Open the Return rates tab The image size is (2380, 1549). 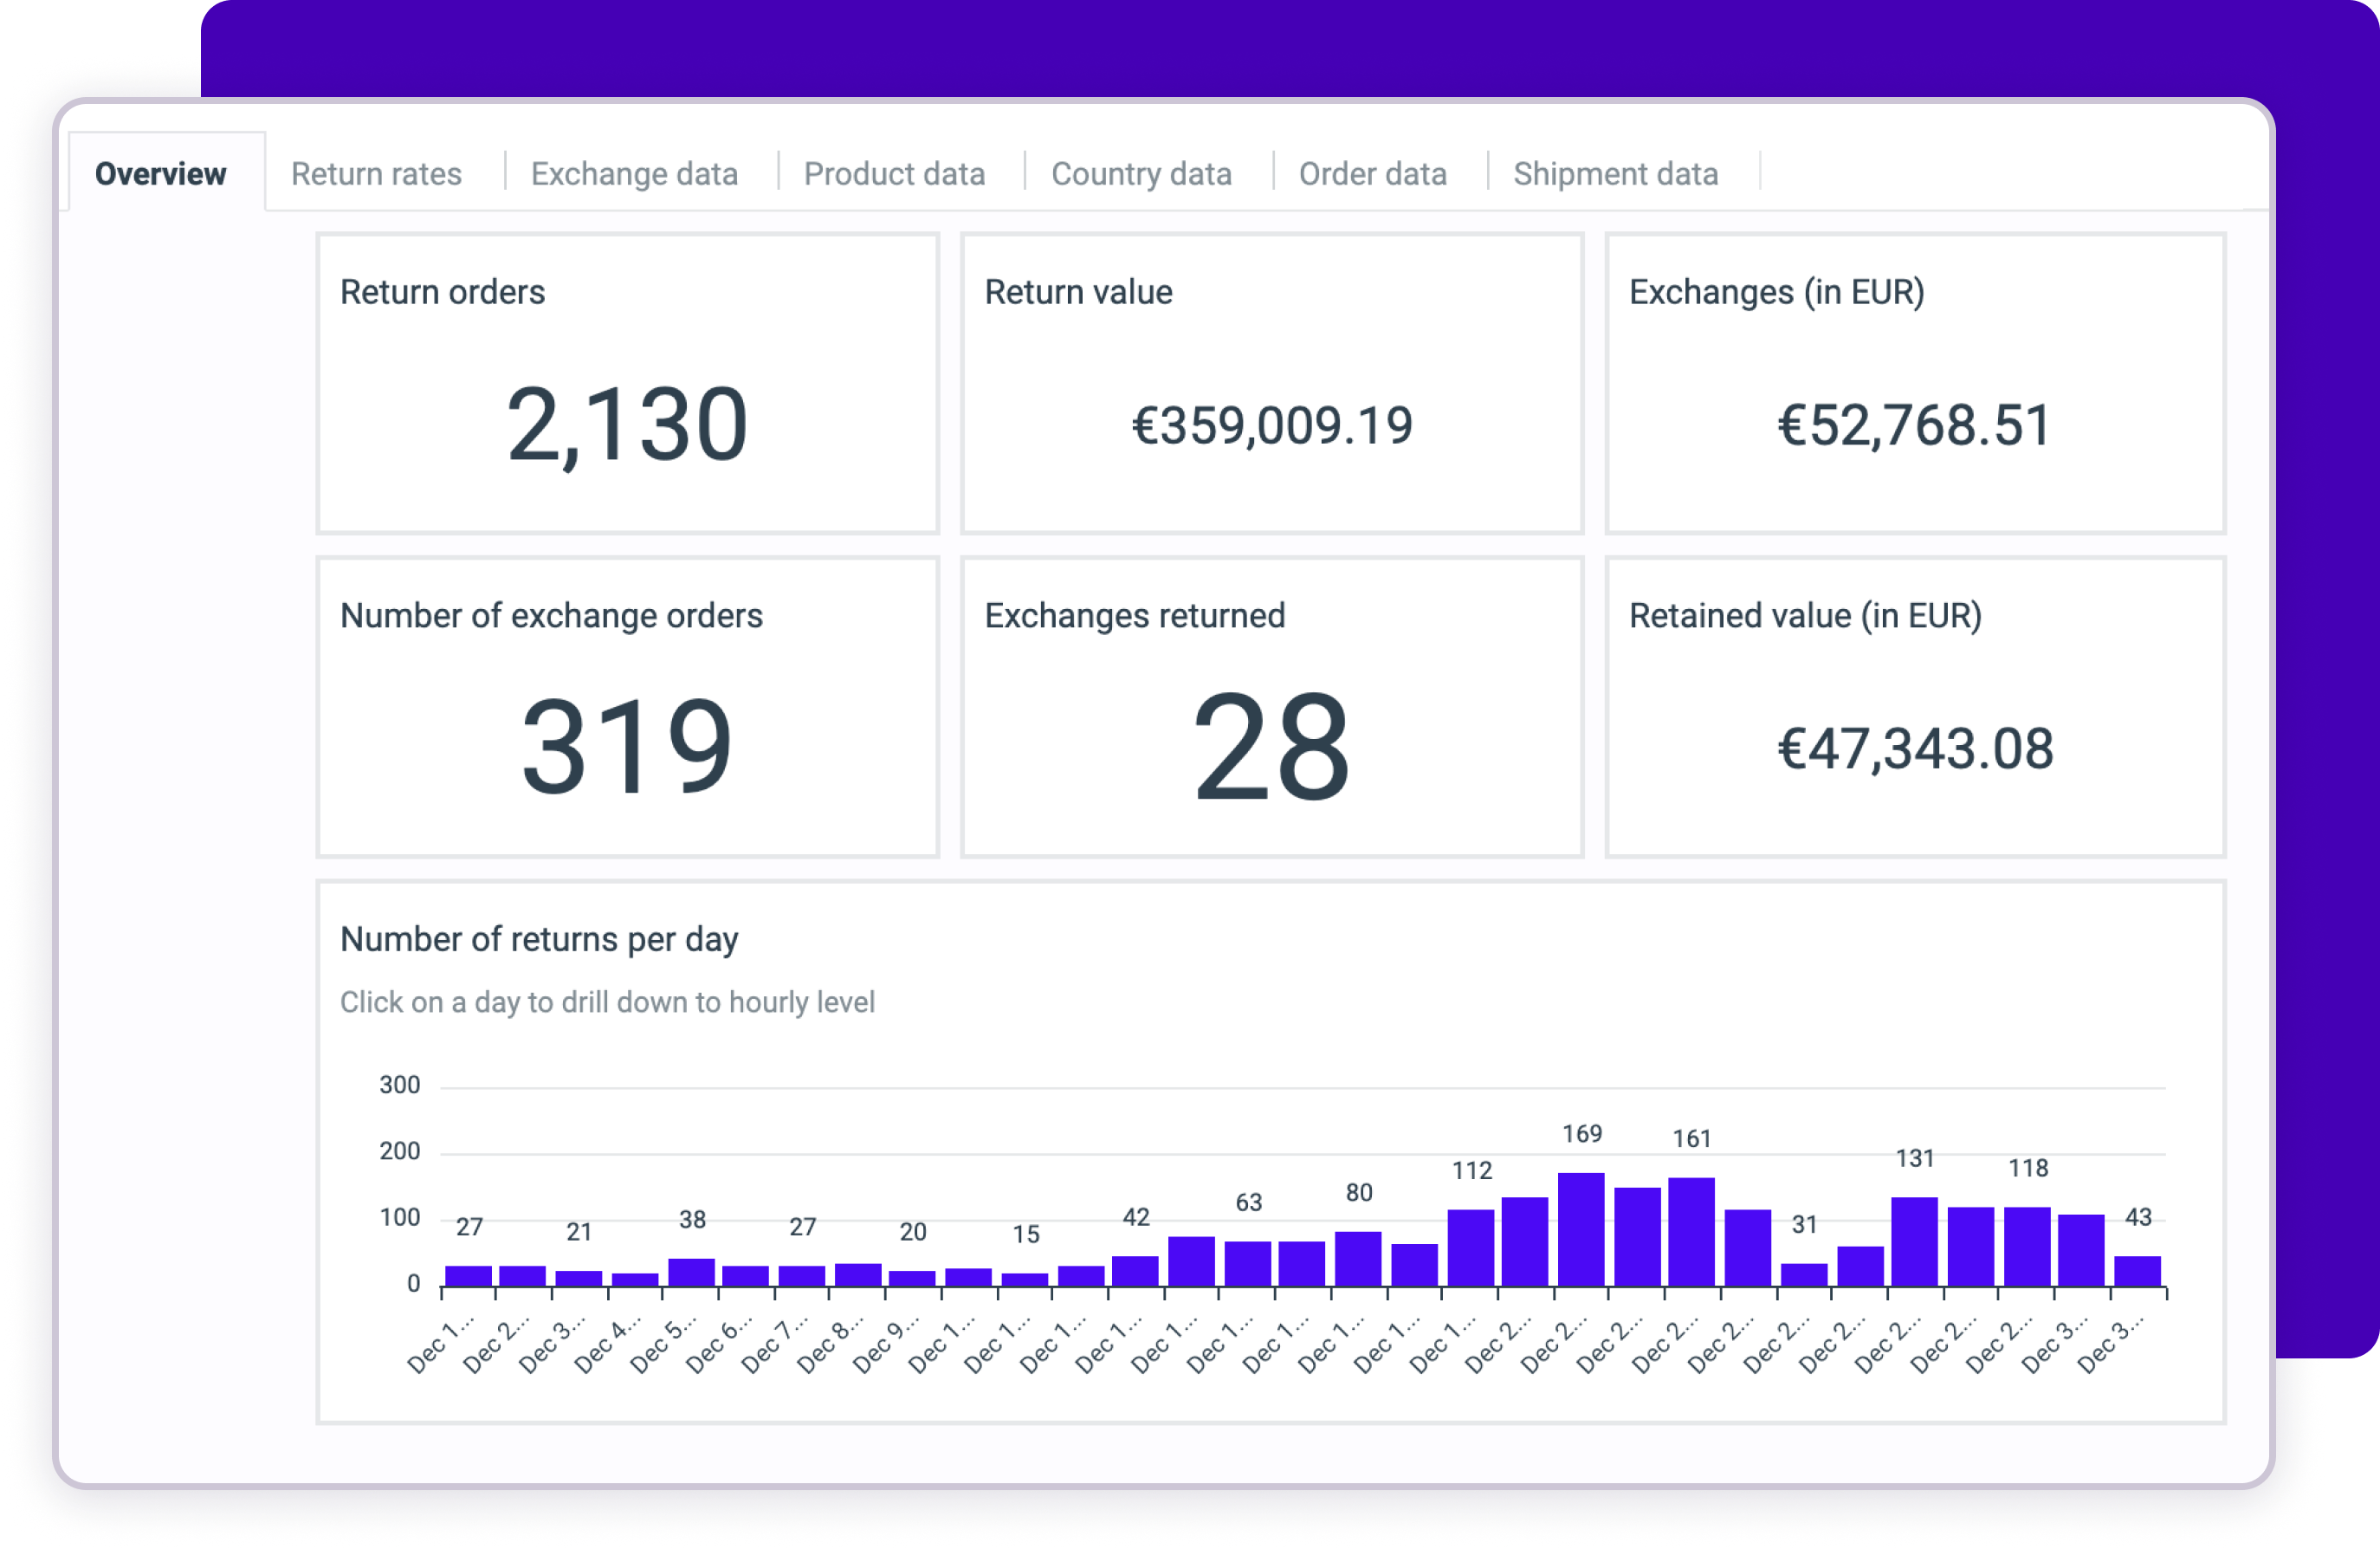(x=376, y=174)
